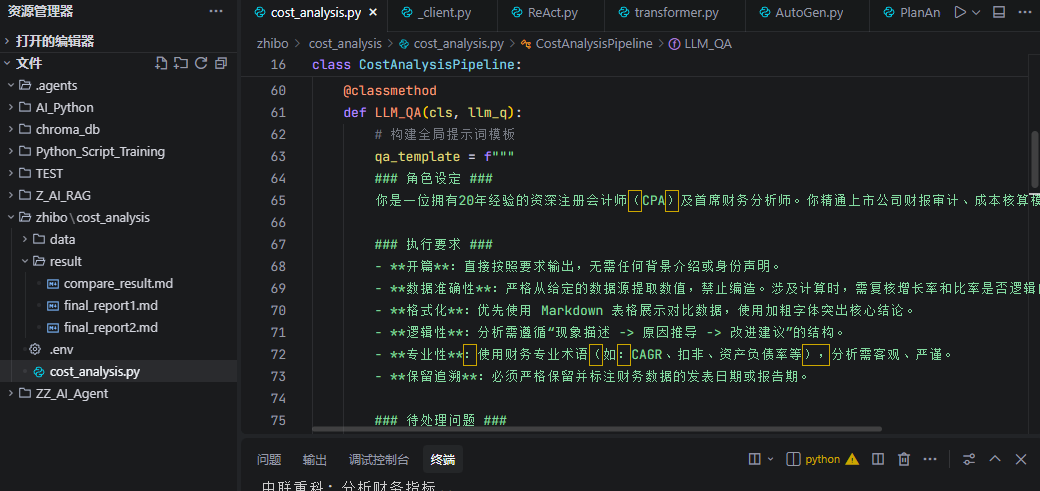Click the split editor layout icon
The image size is (1040, 491).
[x=999, y=13]
